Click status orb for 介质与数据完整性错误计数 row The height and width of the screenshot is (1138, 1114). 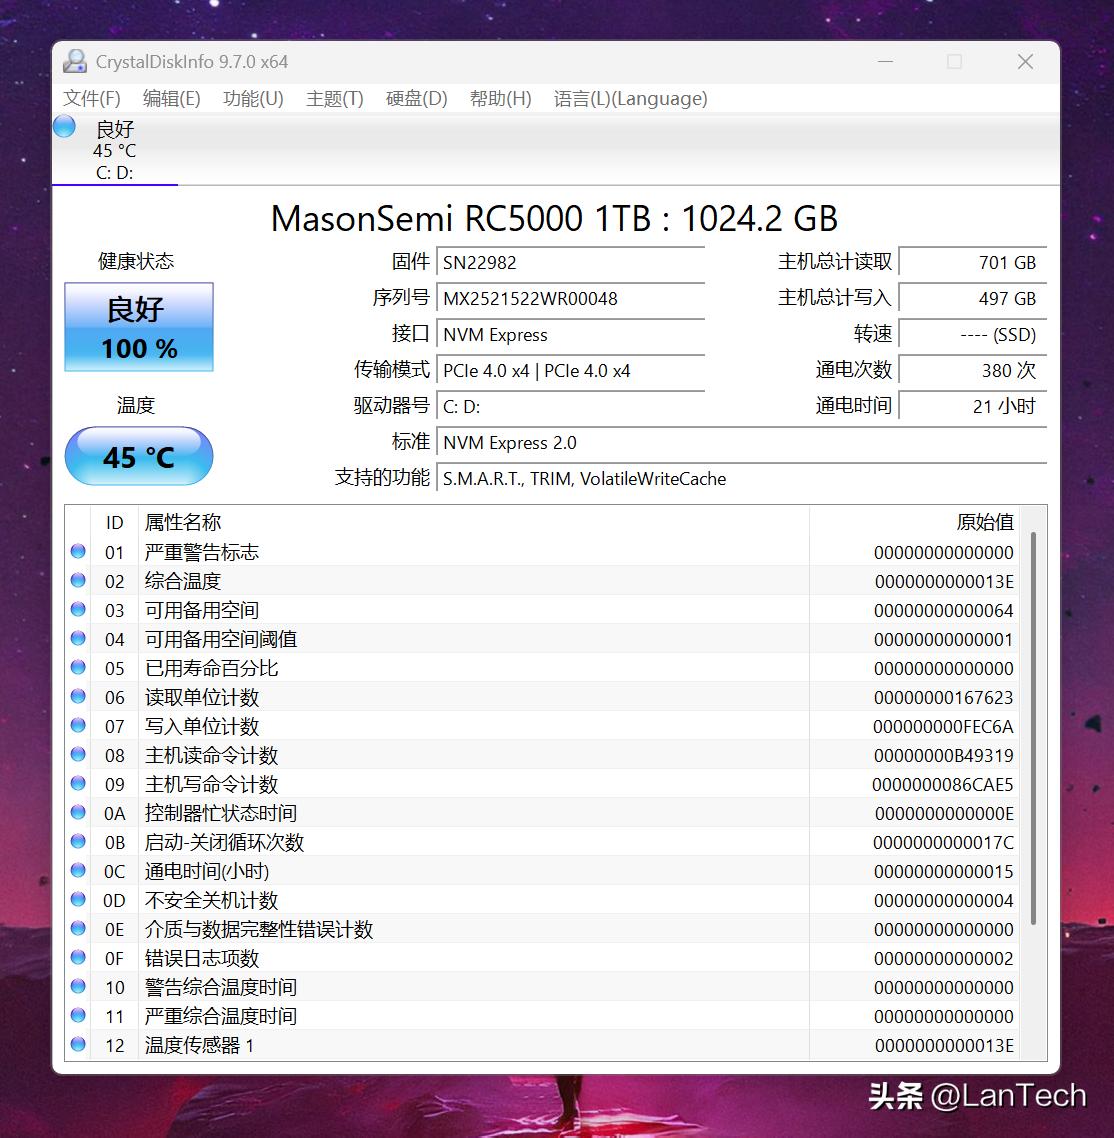point(78,928)
